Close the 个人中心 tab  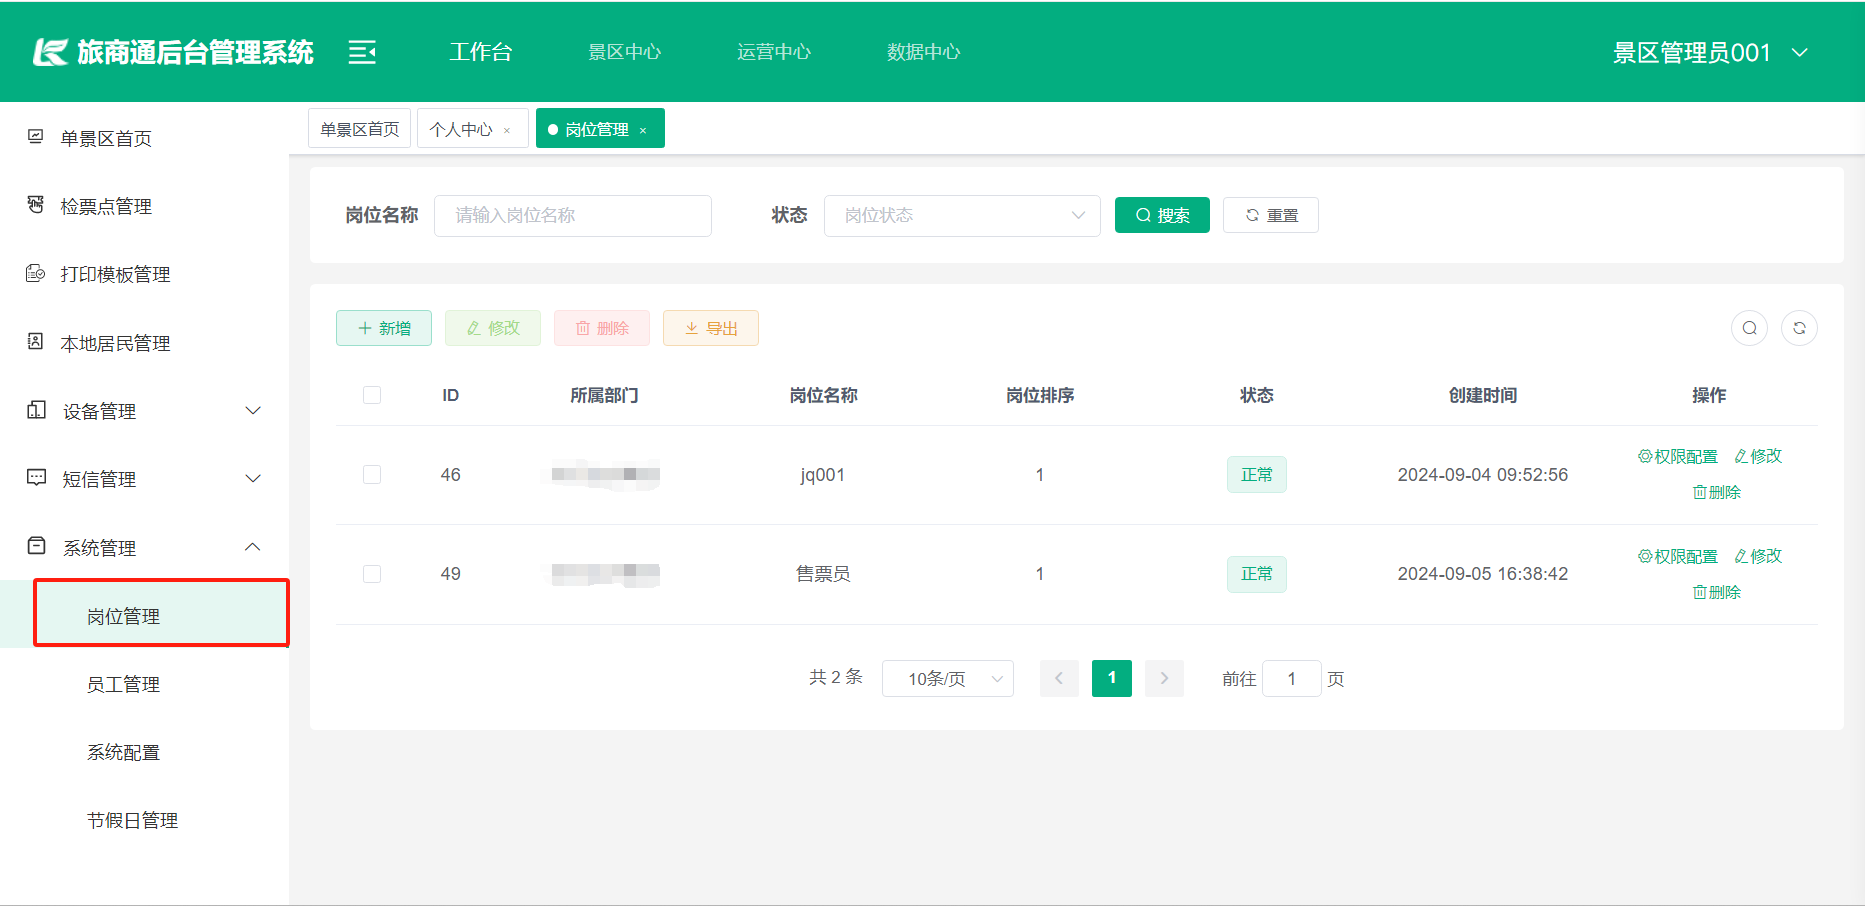508,131
